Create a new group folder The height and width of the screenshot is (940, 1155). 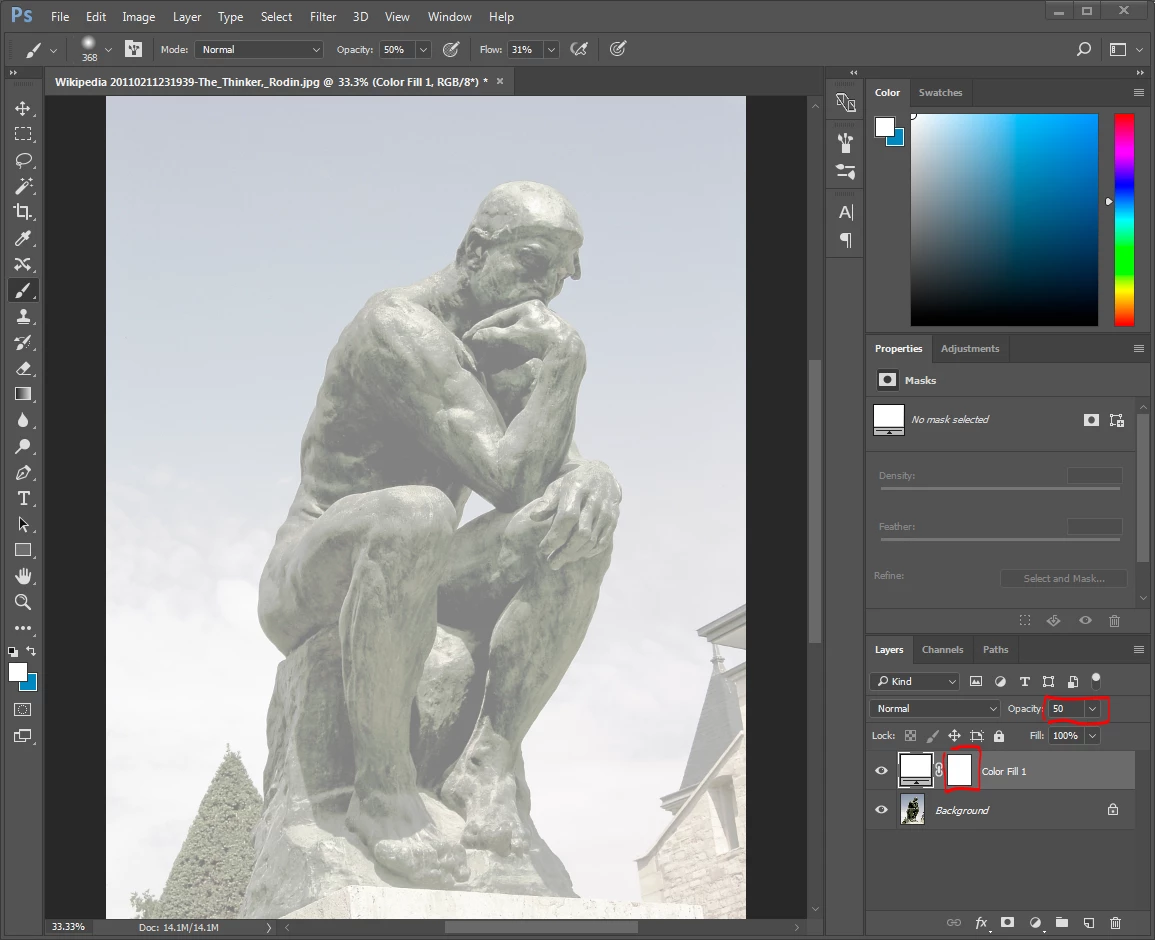coord(1061,922)
